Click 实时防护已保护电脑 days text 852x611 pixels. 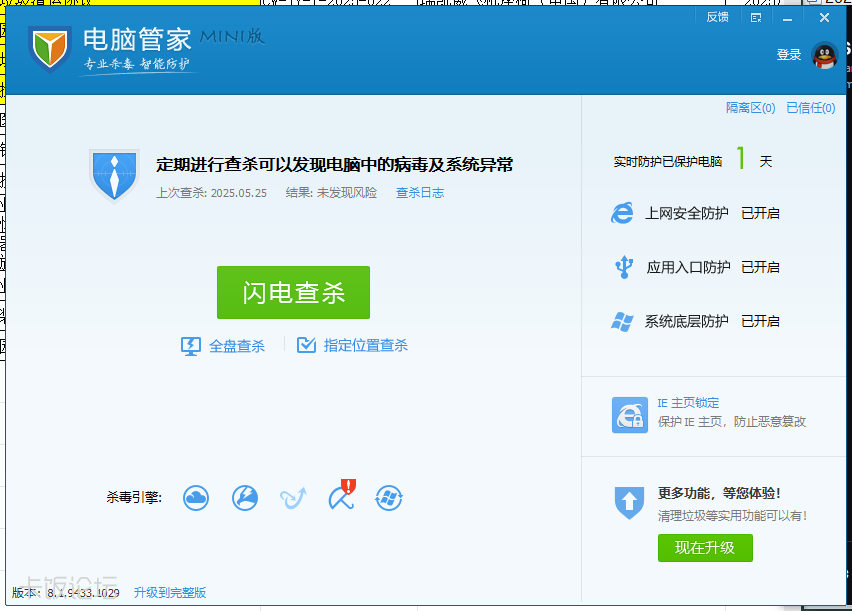click(x=693, y=161)
